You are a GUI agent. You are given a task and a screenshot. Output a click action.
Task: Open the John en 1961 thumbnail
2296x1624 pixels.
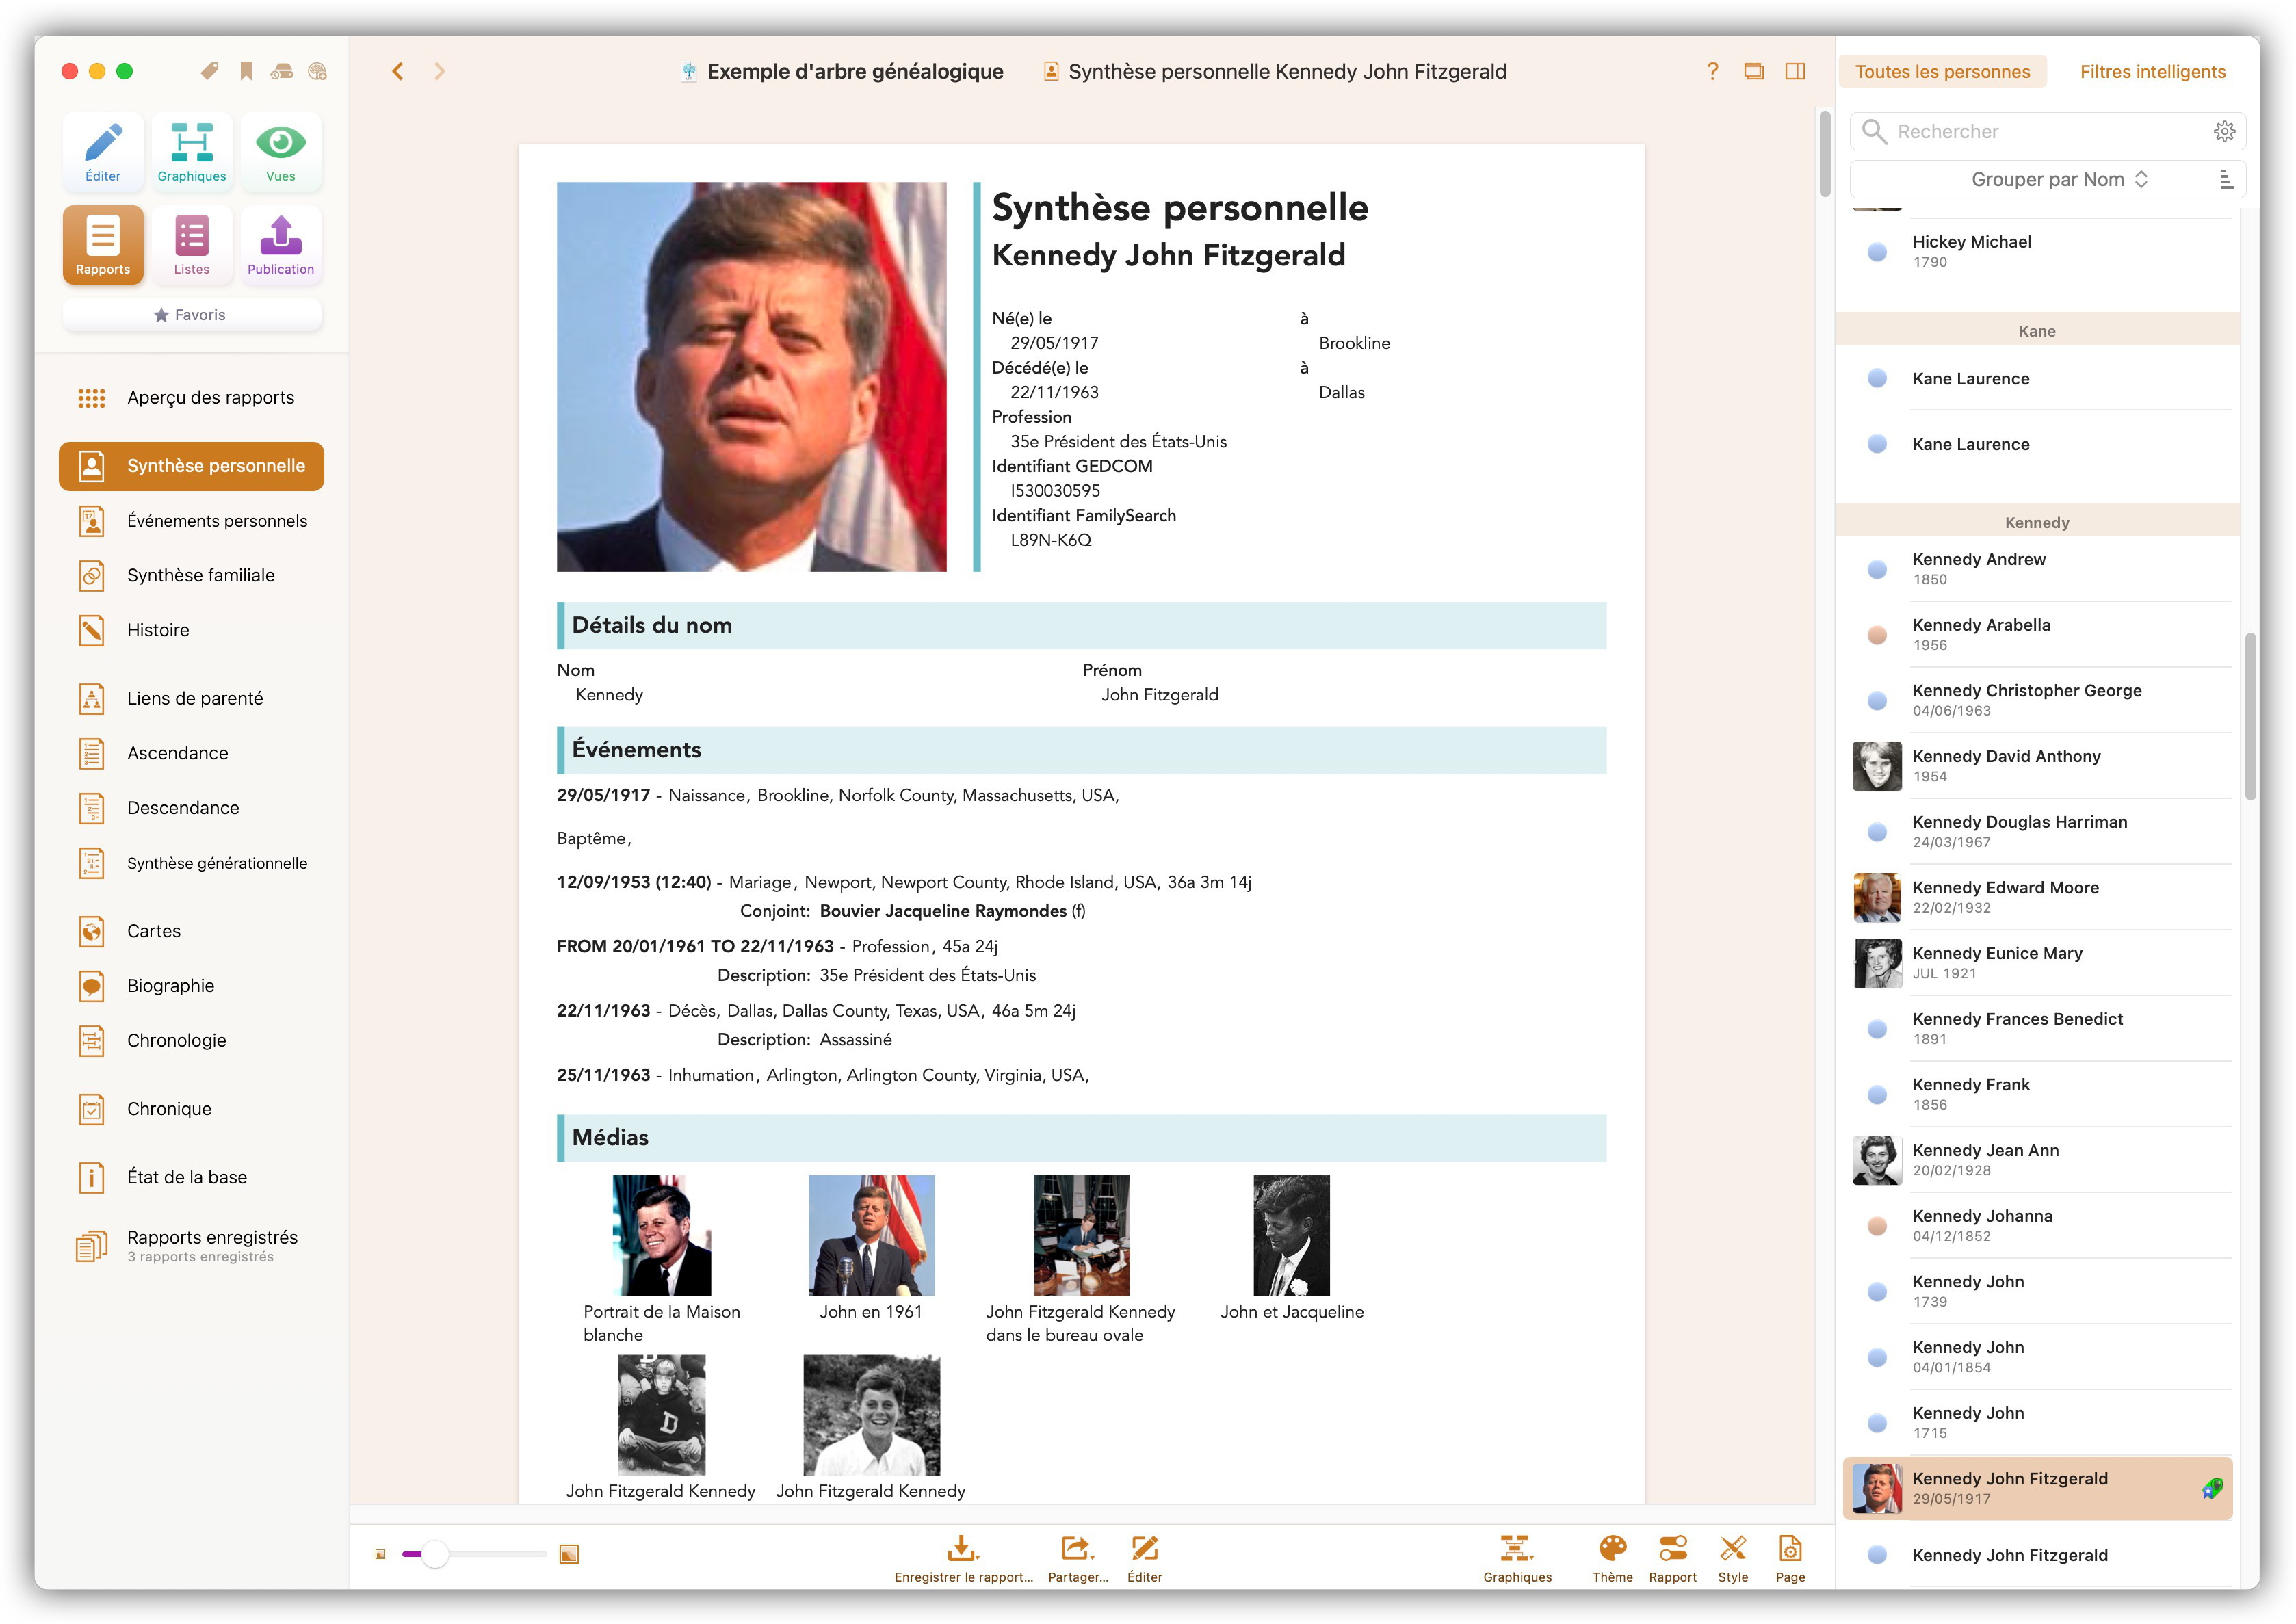871,1235
